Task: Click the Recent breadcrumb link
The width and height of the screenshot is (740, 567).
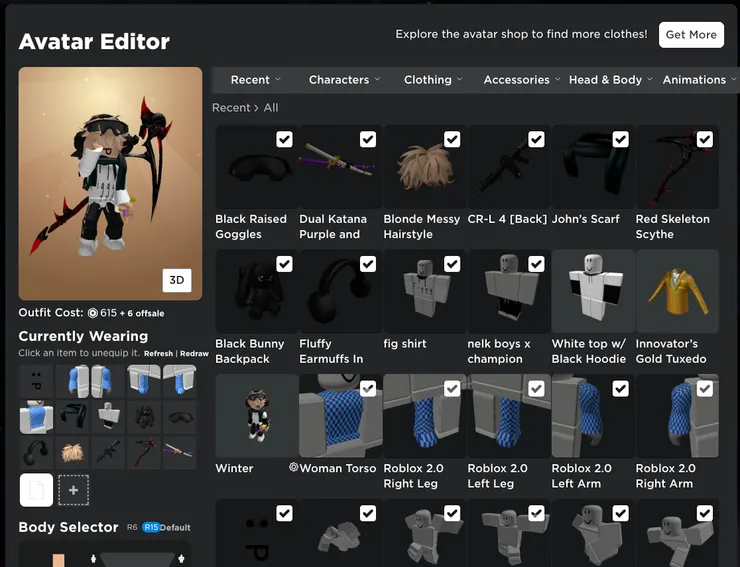Action: click(x=231, y=108)
